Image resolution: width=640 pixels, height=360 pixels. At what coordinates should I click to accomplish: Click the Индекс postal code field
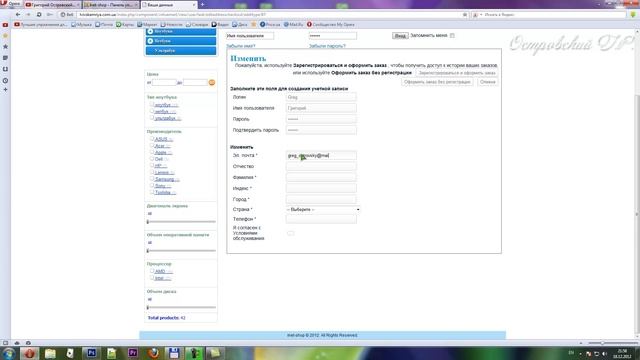pos(321,188)
